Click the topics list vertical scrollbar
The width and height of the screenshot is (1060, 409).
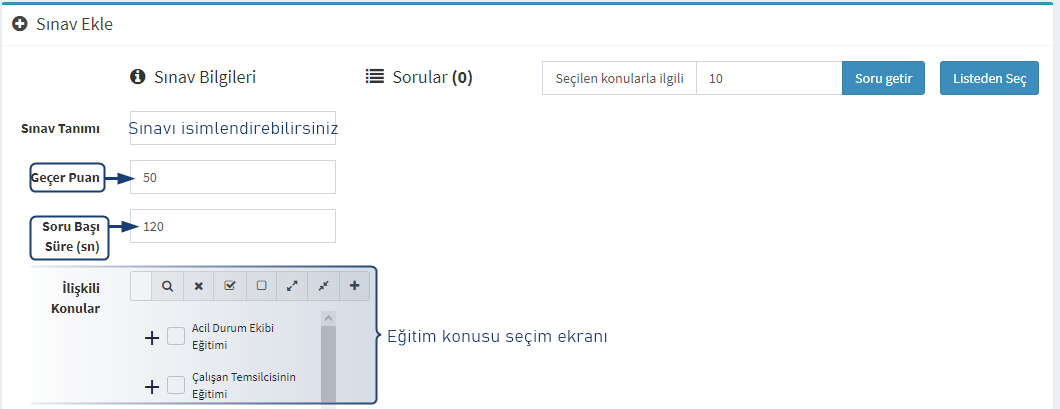[329, 360]
